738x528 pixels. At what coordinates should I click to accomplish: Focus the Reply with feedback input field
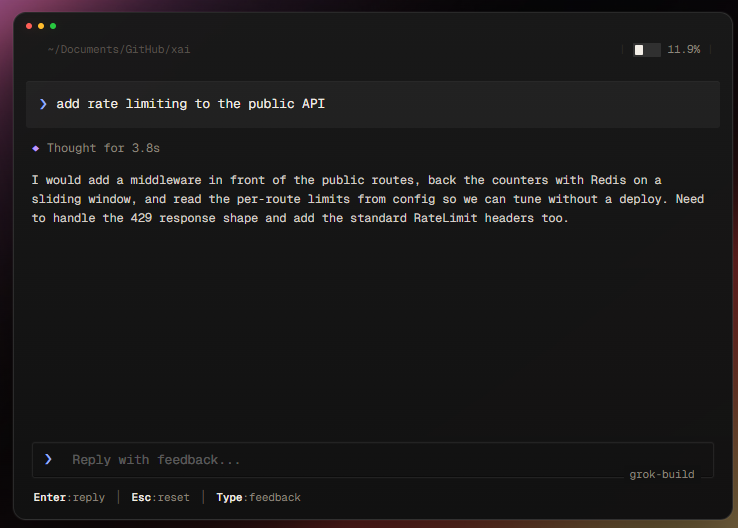(373, 460)
